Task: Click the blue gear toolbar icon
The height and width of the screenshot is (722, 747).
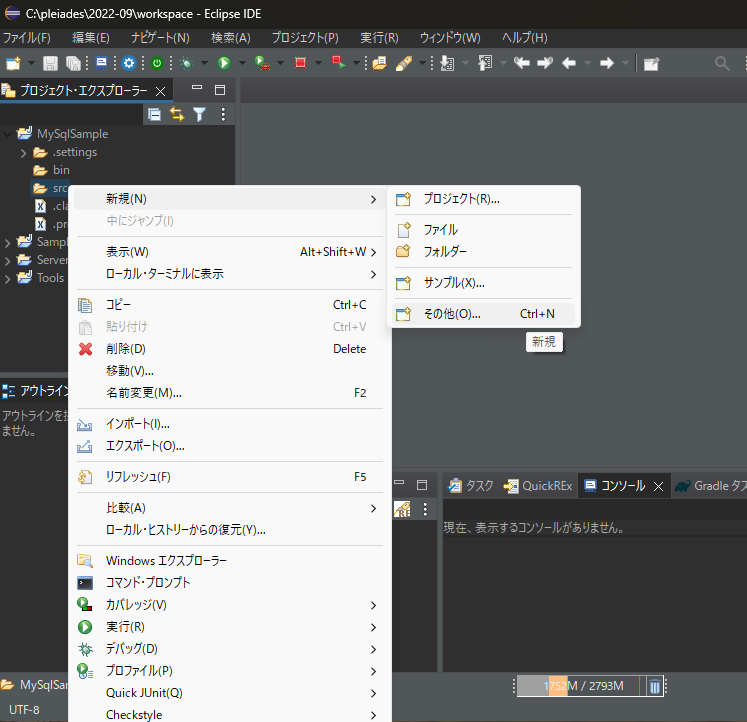Action: (x=129, y=63)
